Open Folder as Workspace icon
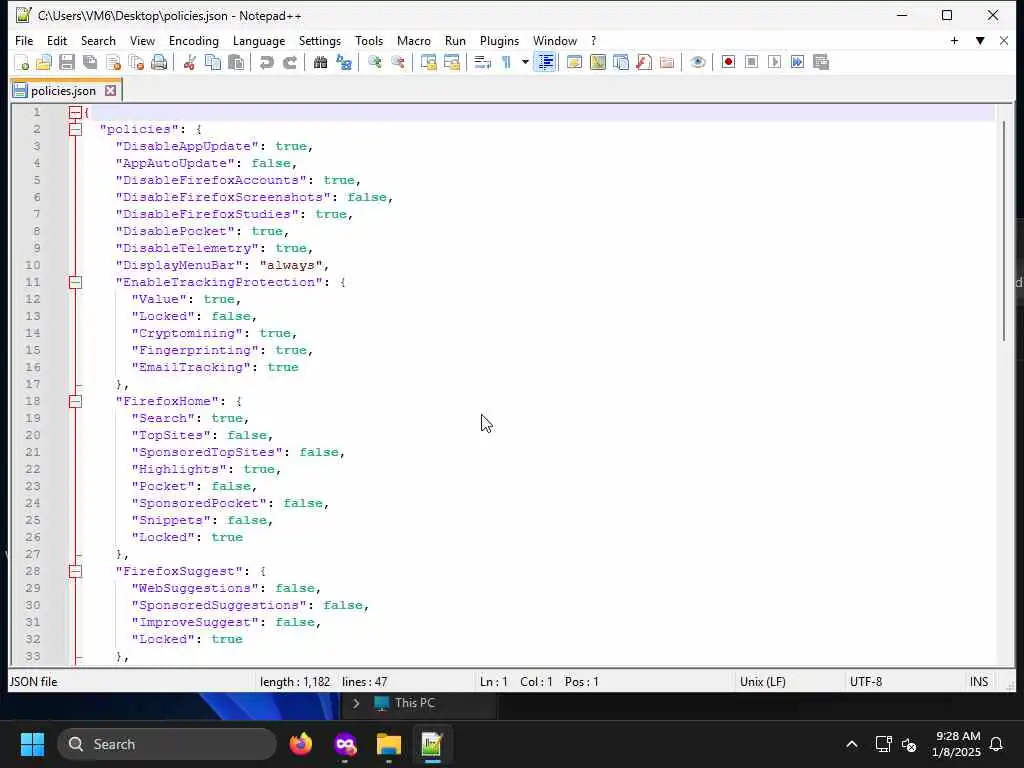This screenshot has width=1024, height=768. [x=667, y=62]
